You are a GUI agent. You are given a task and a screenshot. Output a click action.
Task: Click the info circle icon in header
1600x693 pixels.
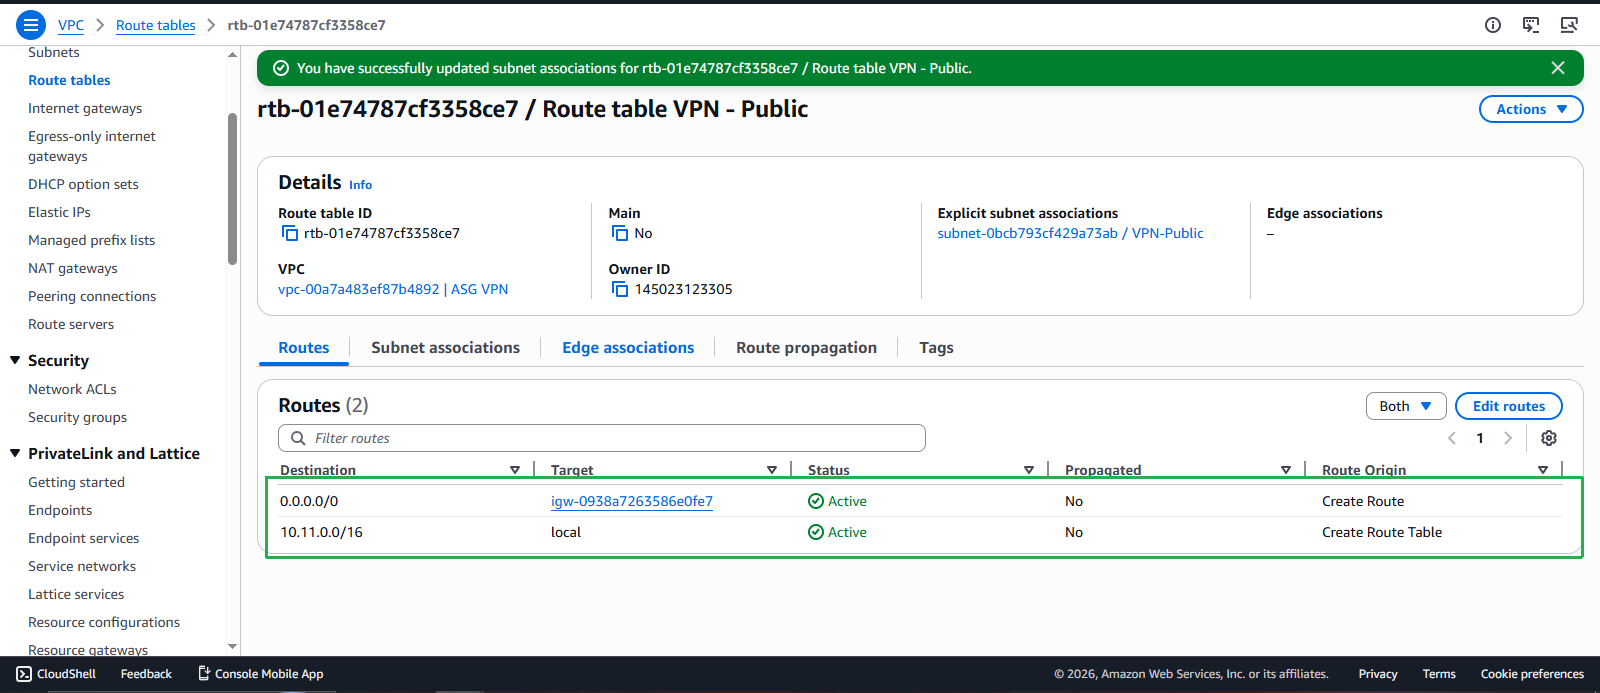coord(1493,25)
